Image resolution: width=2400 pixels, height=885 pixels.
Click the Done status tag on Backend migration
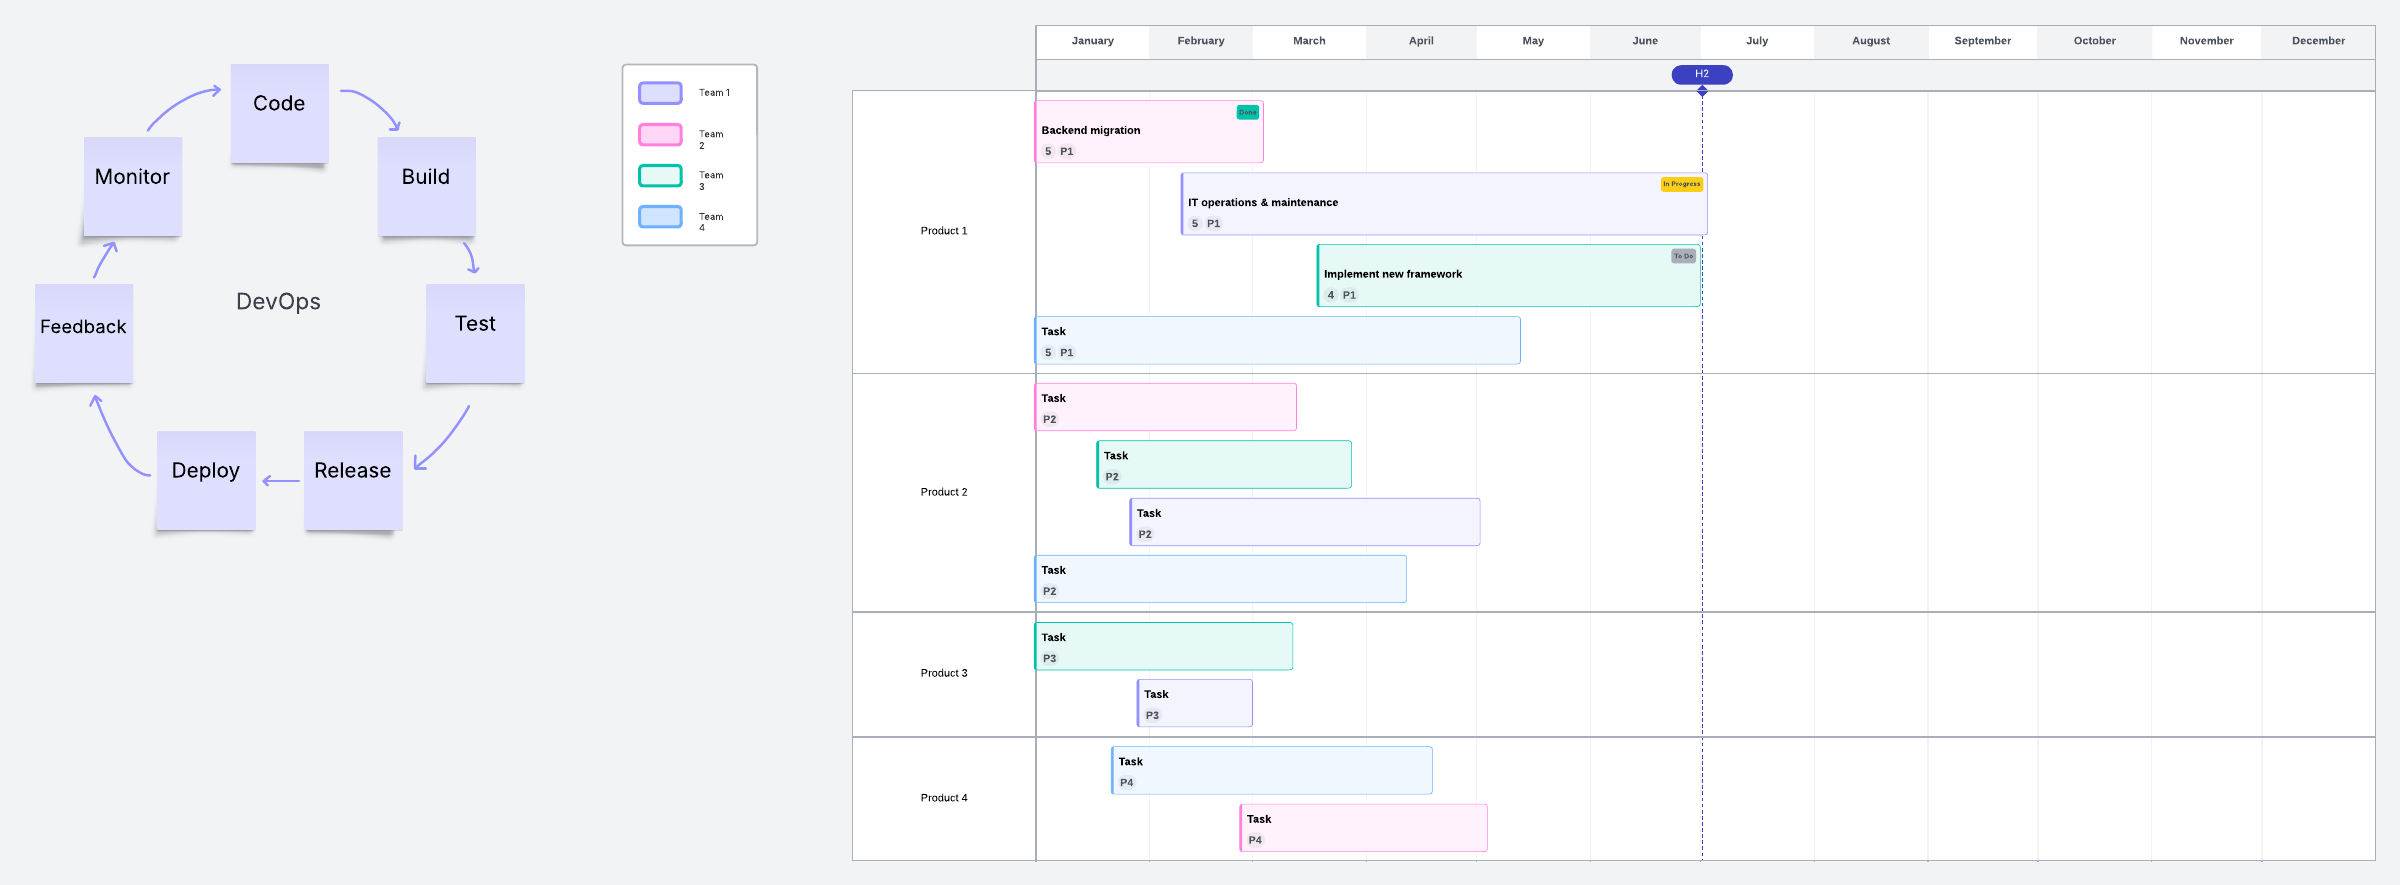1247,112
